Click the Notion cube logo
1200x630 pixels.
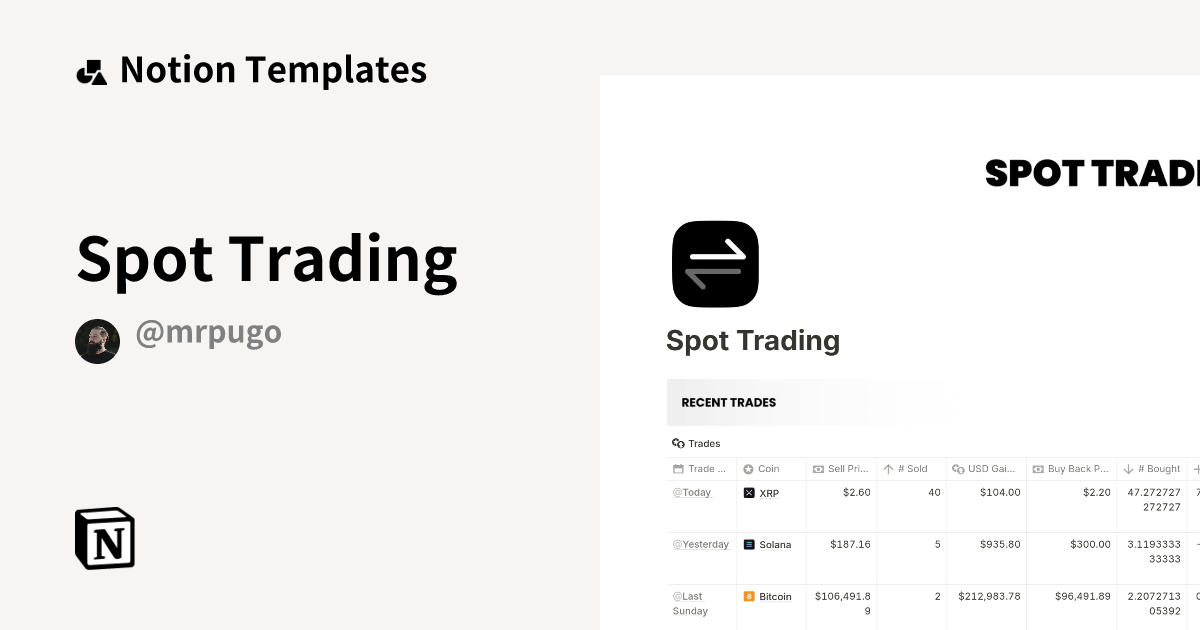click(x=105, y=538)
